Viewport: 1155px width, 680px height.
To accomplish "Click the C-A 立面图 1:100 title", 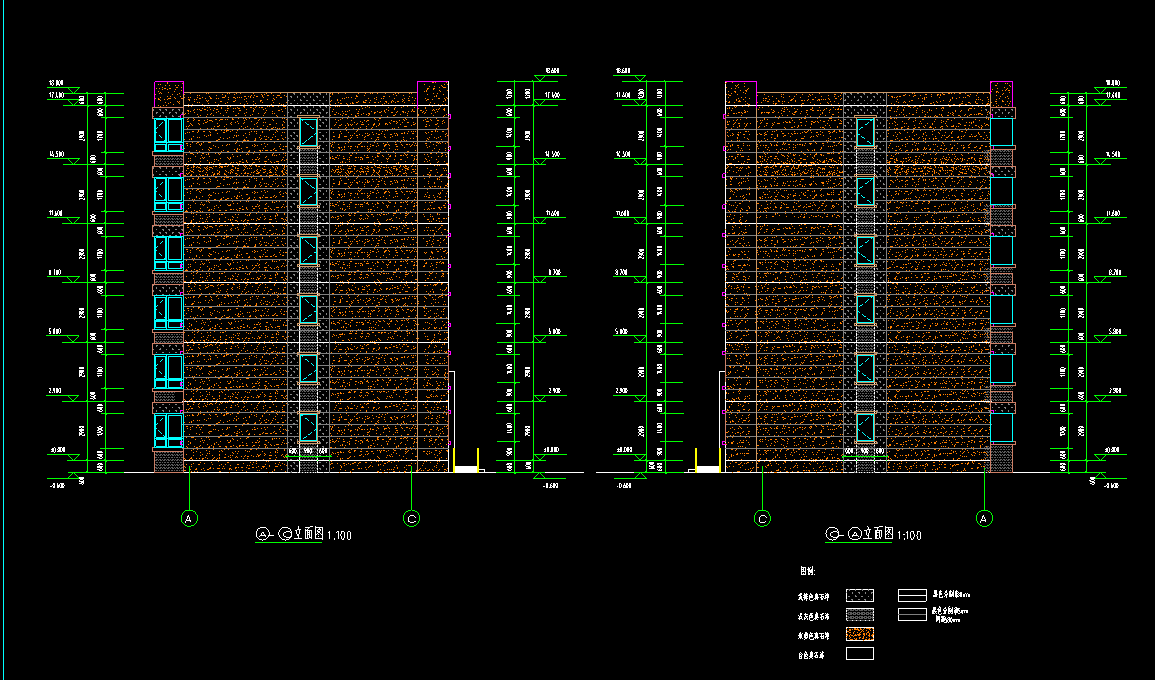I will [872, 535].
